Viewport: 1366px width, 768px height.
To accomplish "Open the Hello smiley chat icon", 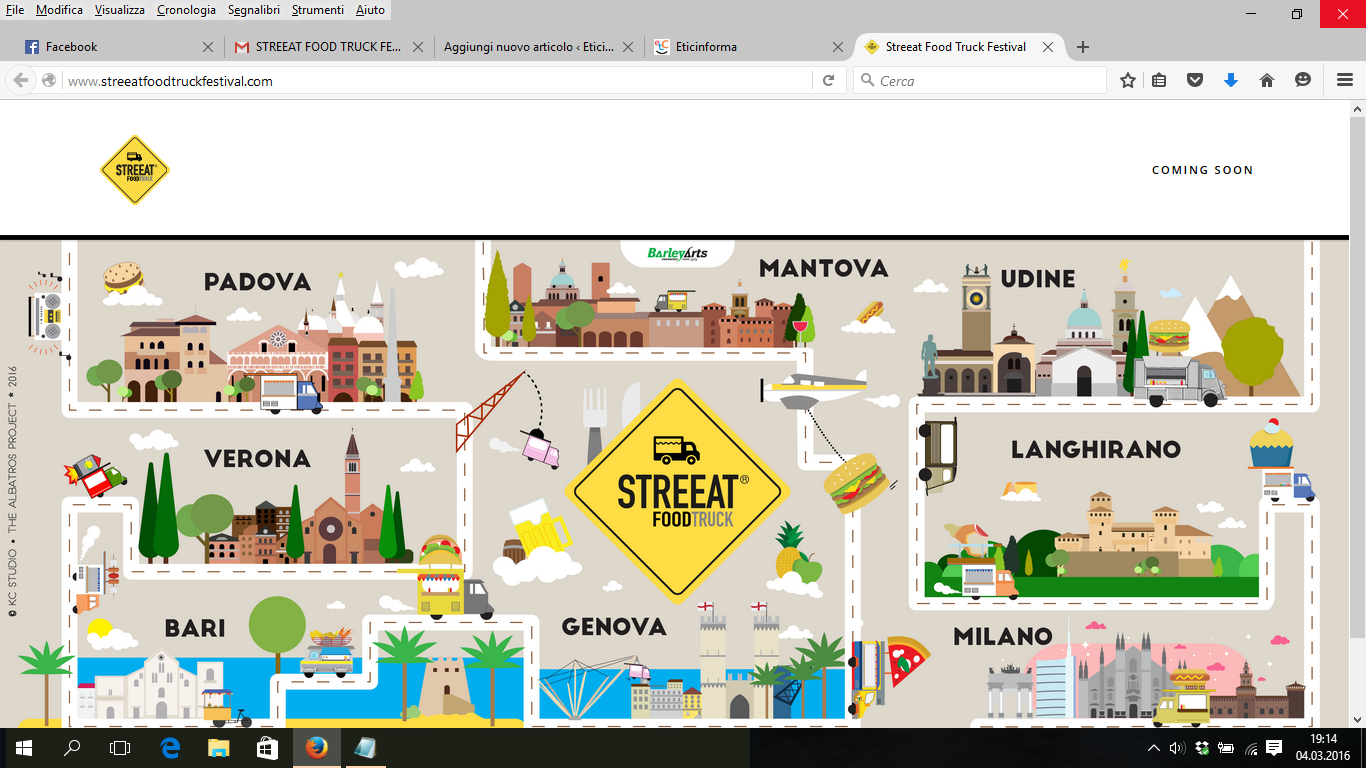I will (1302, 81).
